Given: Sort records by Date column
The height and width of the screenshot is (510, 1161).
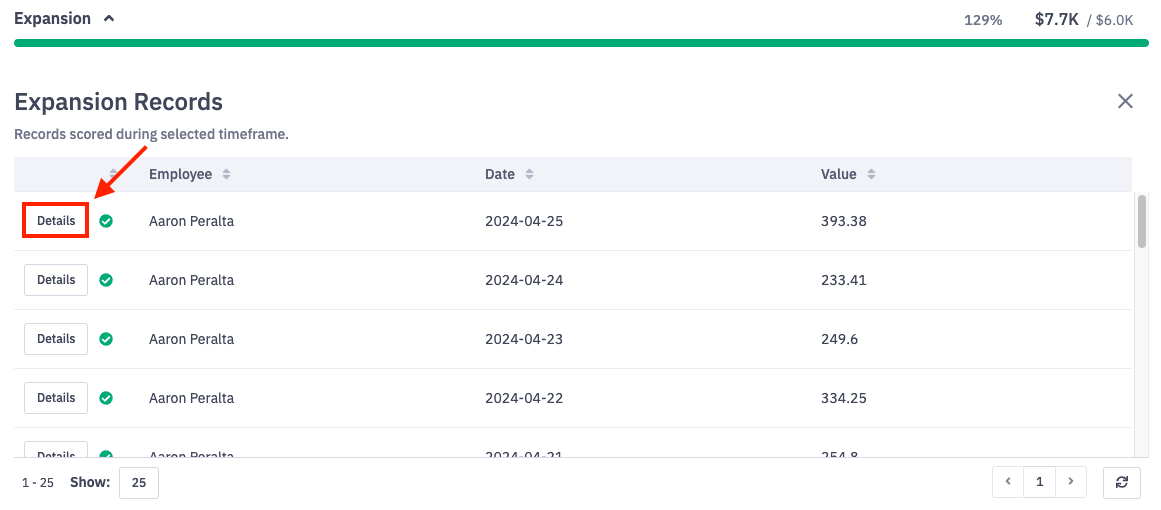Looking at the screenshot, I should point(529,175).
